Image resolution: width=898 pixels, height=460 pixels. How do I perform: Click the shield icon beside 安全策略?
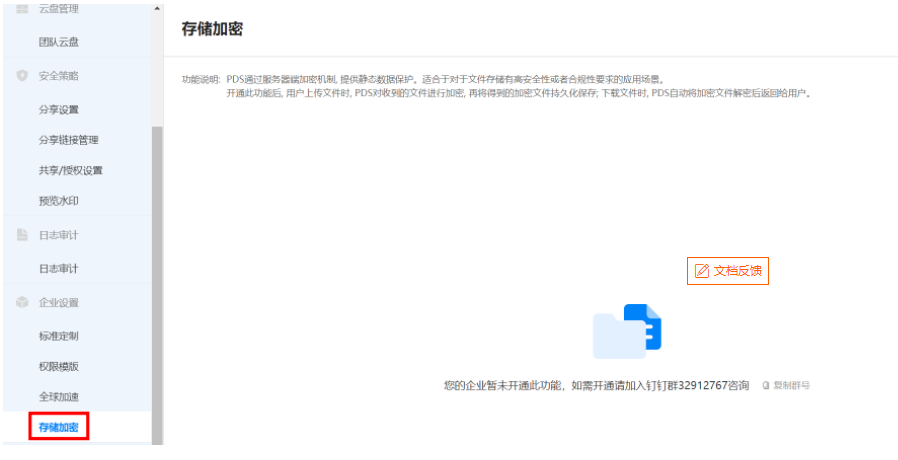pyautogui.click(x=22, y=76)
